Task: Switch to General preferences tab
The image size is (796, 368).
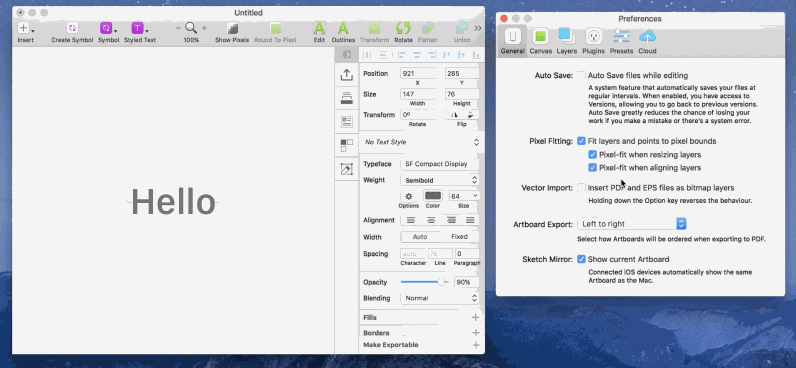Action: [x=512, y=42]
